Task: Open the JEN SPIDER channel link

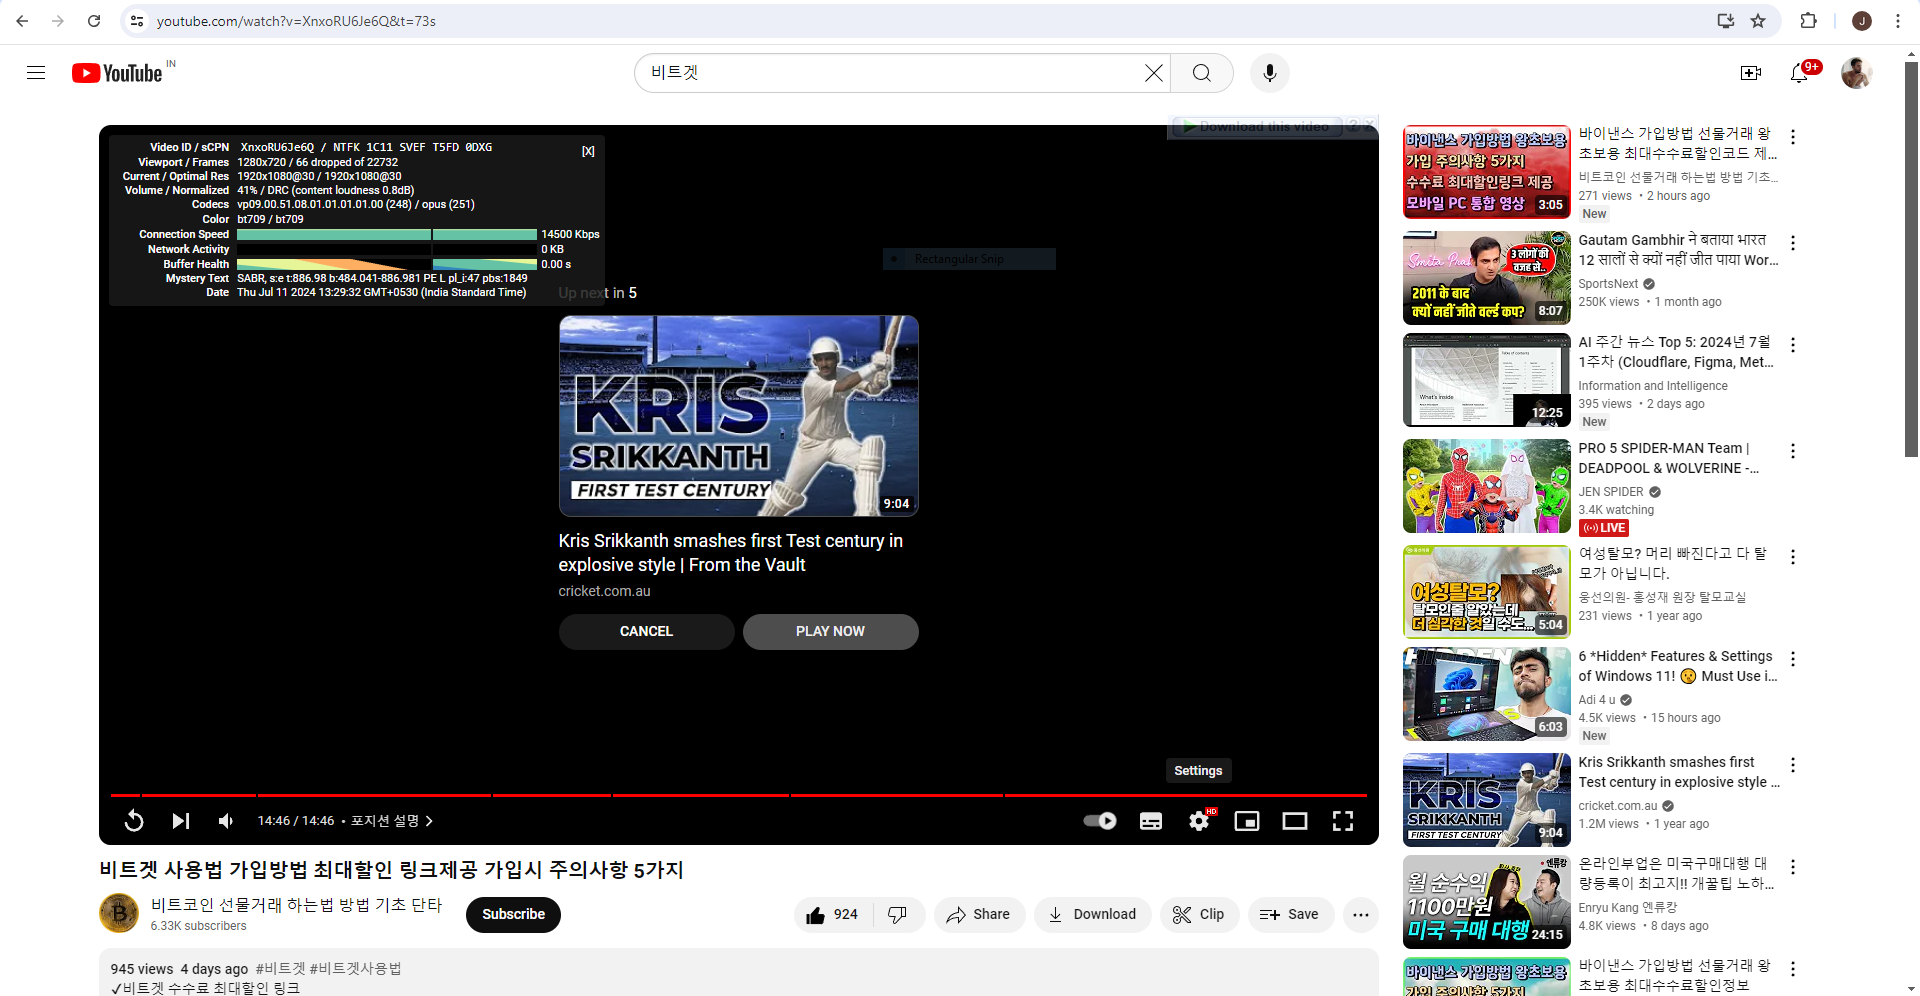Action: (x=1611, y=492)
